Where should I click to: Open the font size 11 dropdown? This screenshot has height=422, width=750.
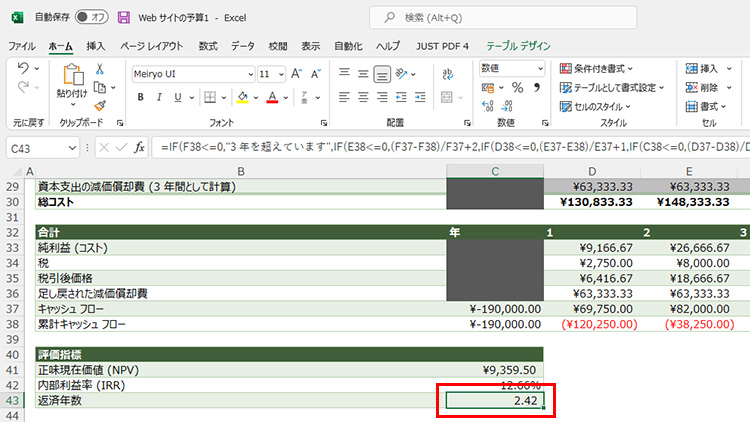[x=280, y=74]
